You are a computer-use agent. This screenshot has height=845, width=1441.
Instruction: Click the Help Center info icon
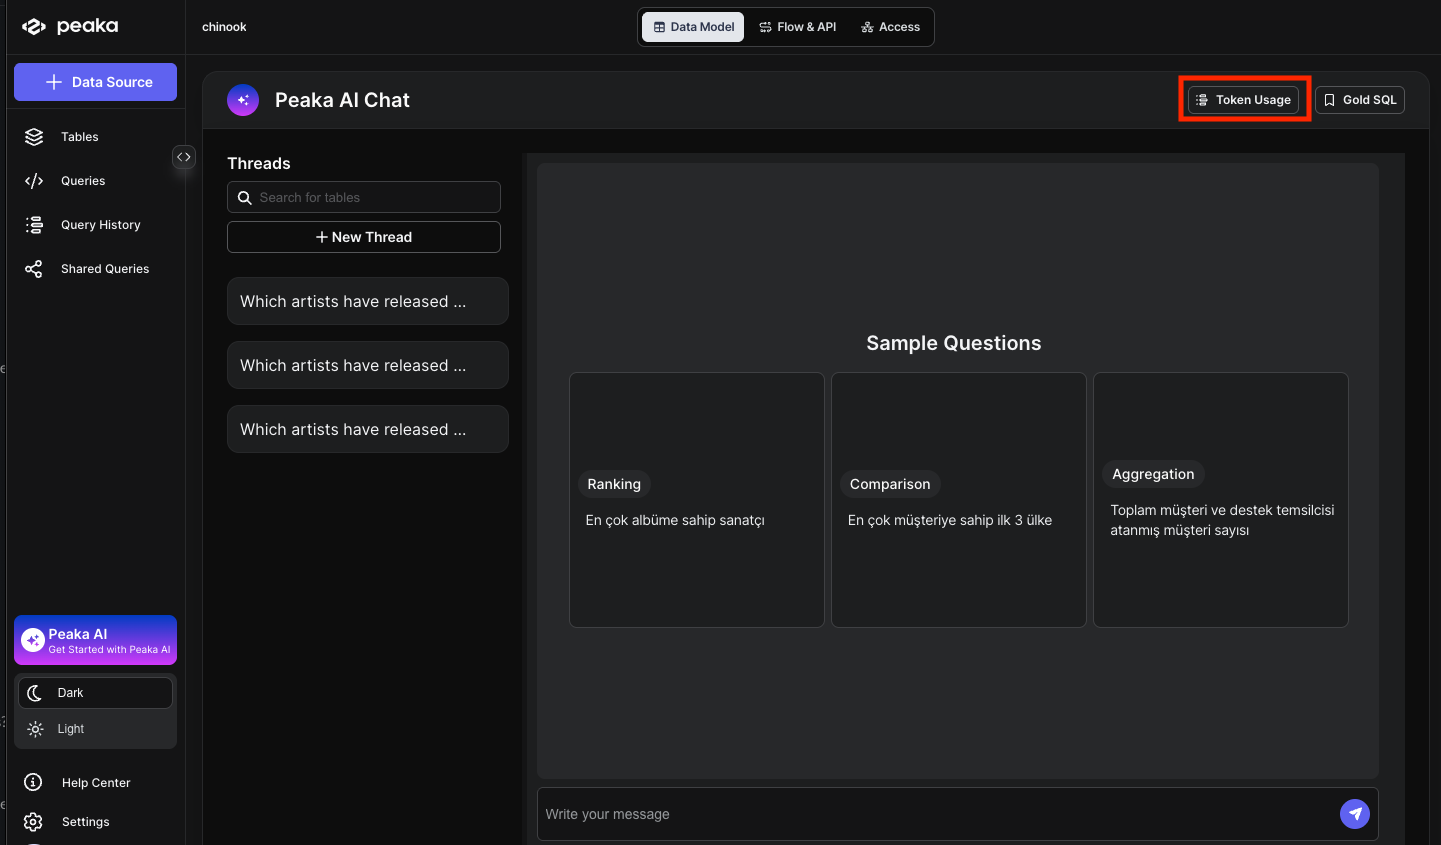33,782
